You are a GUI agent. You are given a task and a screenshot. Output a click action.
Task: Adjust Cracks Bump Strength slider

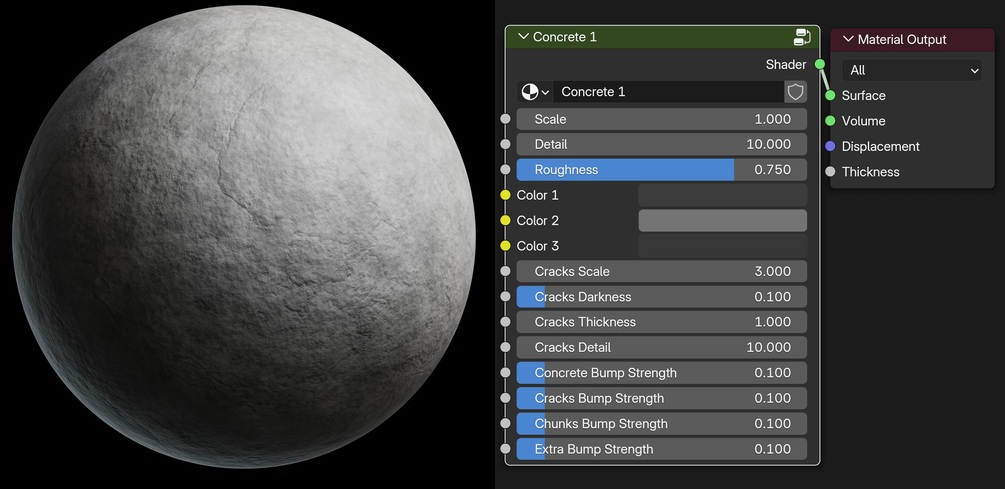(661, 398)
